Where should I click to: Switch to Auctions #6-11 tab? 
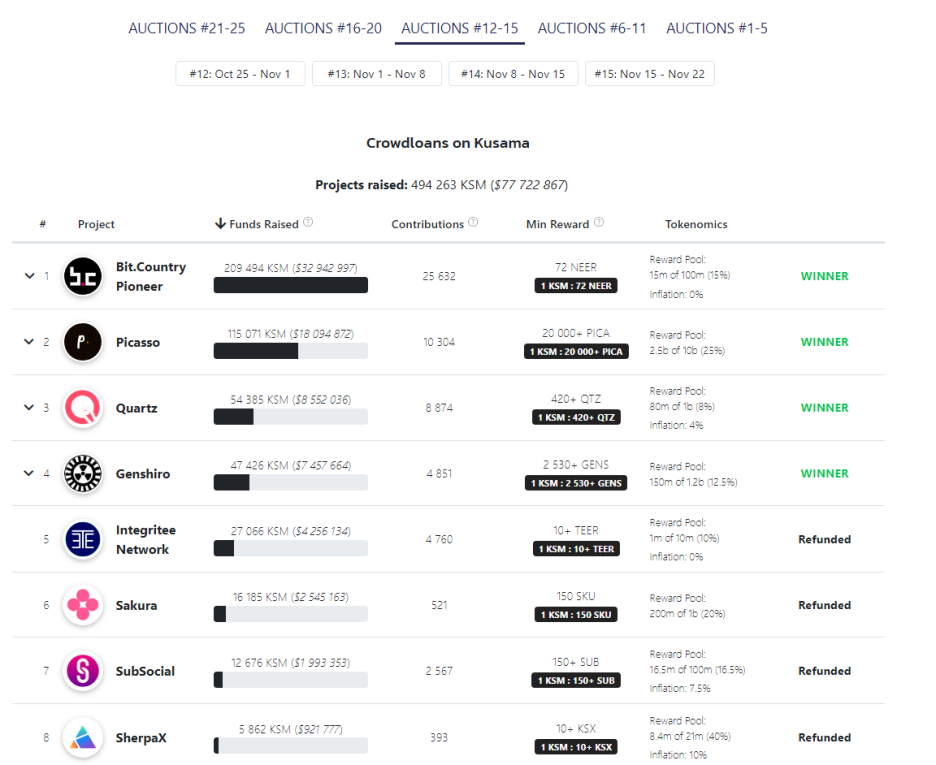[x=592, y=28]
